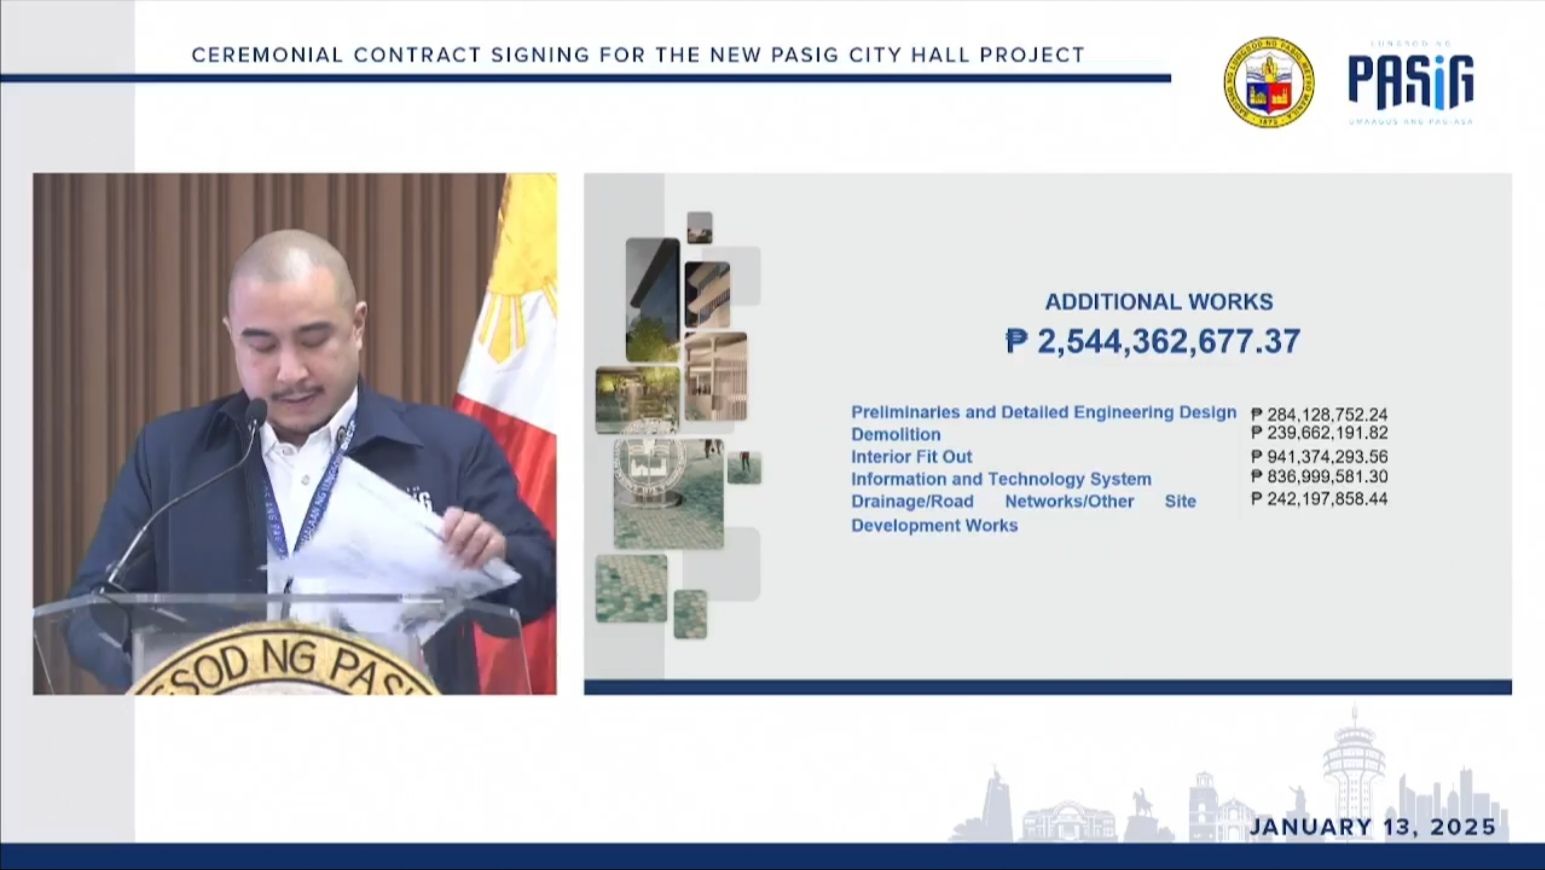The height and width of the screenshot is (870, 1545).
Task: Click the PASIG wordmark logo
Action: [x=1410, y=82]
